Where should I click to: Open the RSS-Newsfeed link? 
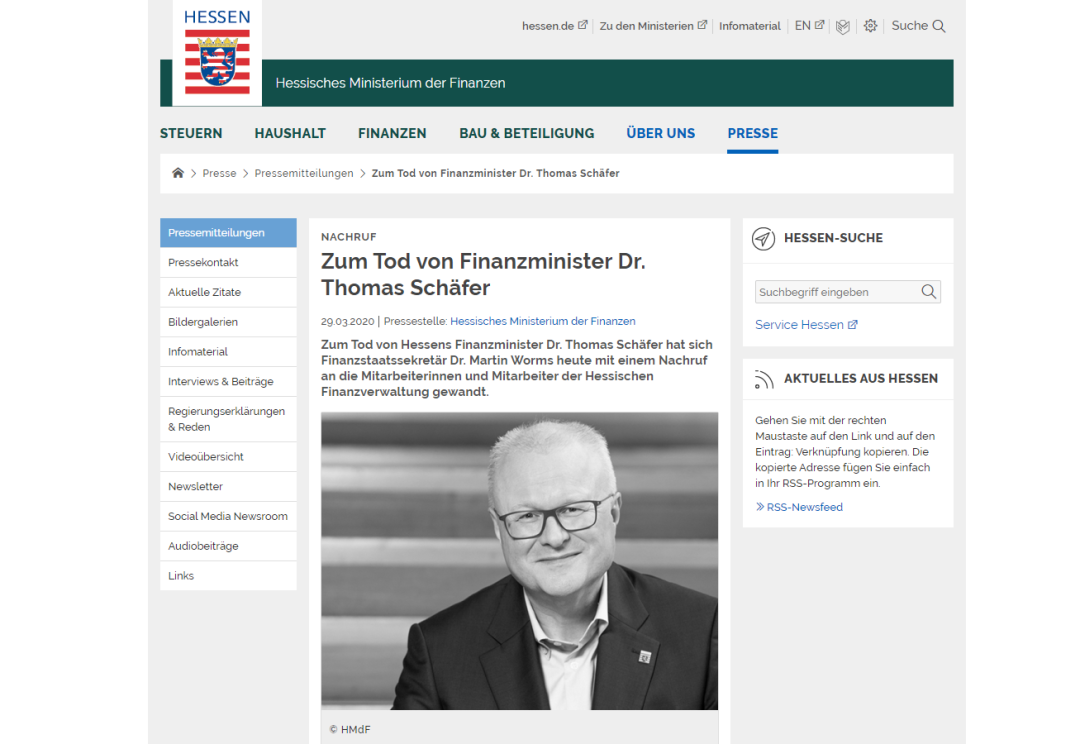pyautogui.click(x=799, y=507)
